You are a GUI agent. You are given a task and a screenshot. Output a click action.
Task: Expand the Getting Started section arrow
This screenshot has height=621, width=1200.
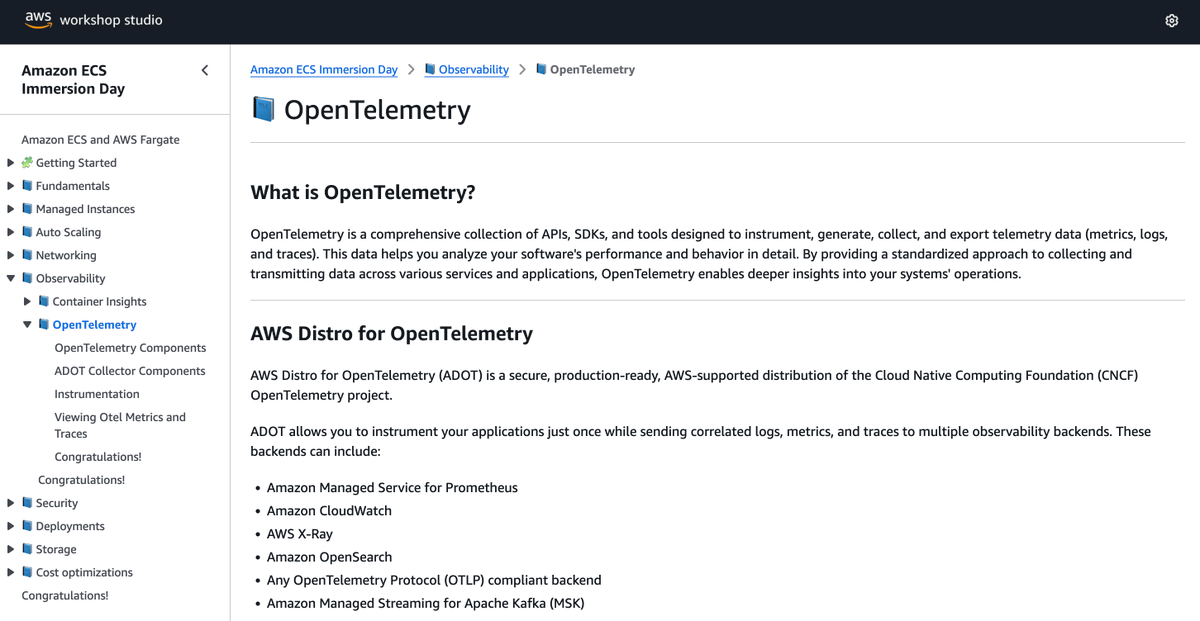(x=11, y=162)
